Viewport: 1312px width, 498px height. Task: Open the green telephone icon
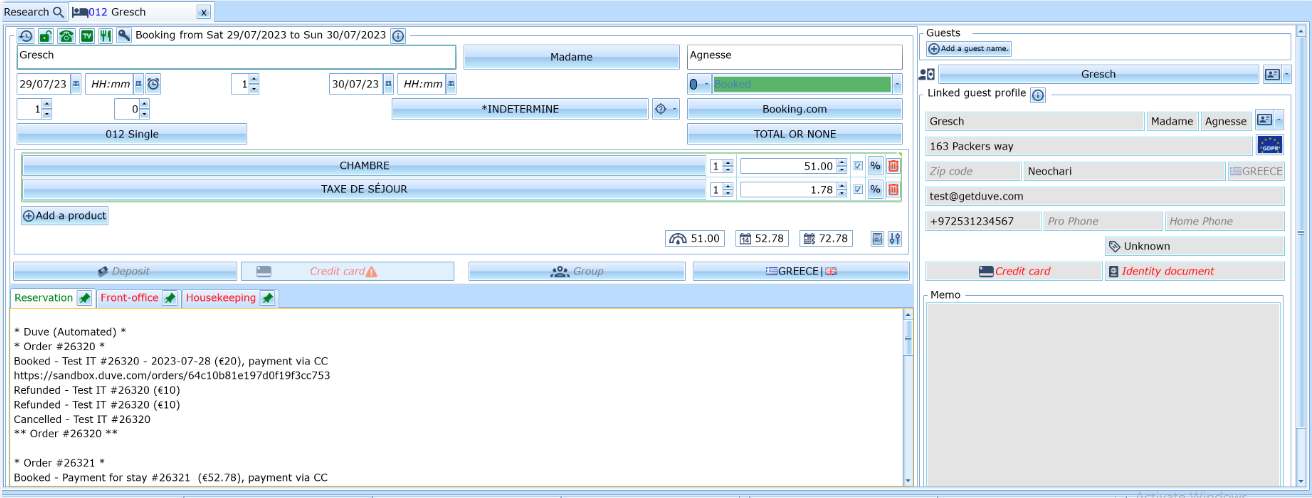[66, 35]
